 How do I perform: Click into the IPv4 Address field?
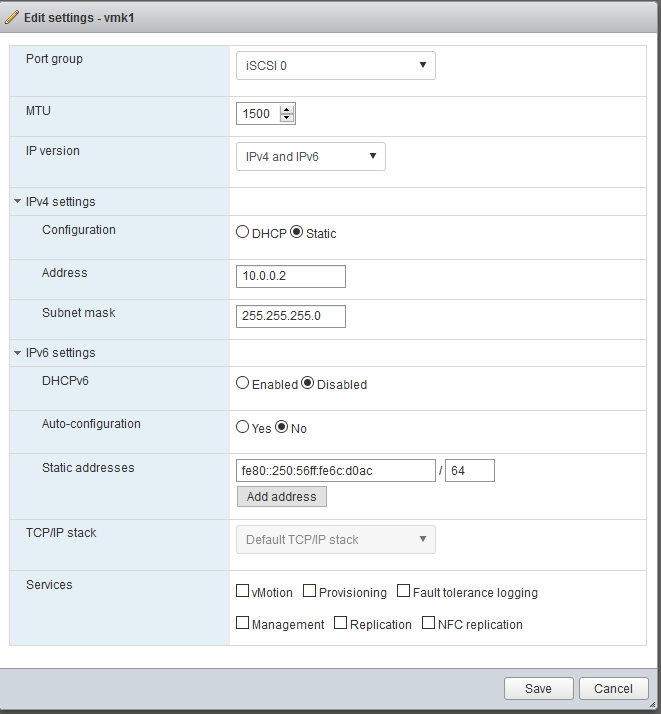pyautogui.click(x=290, y=276)
